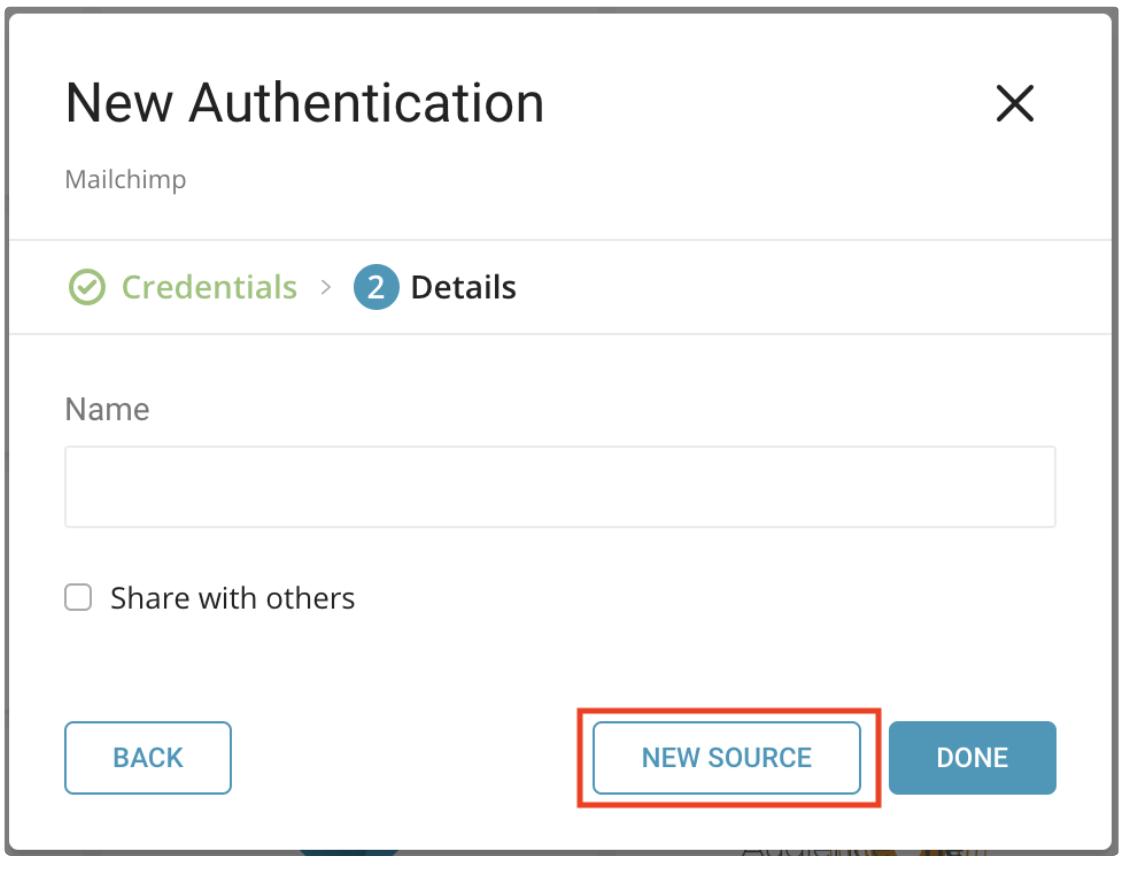
Task: Click the New Authentication heading
Action: 304,103
